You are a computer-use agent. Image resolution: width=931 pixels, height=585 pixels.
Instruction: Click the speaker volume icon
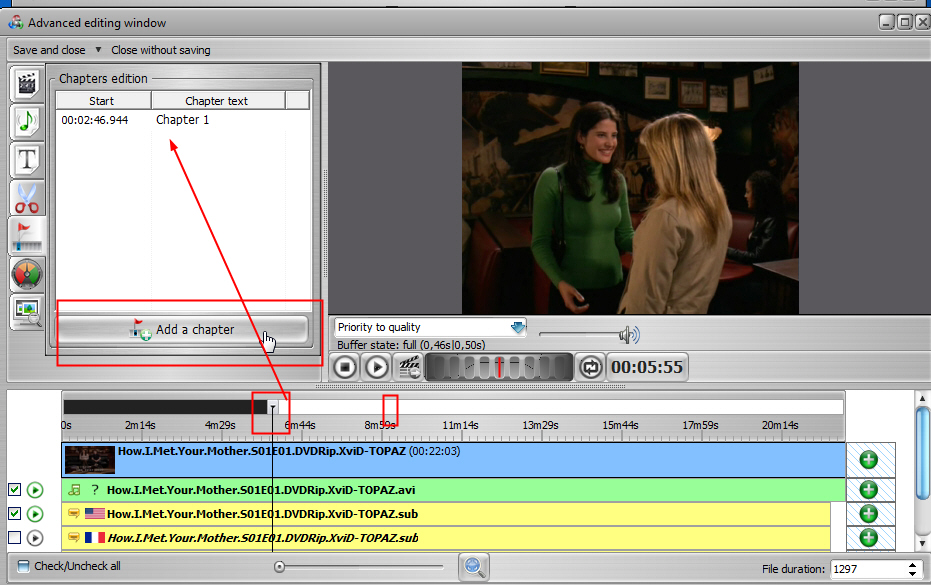[629, 335]
